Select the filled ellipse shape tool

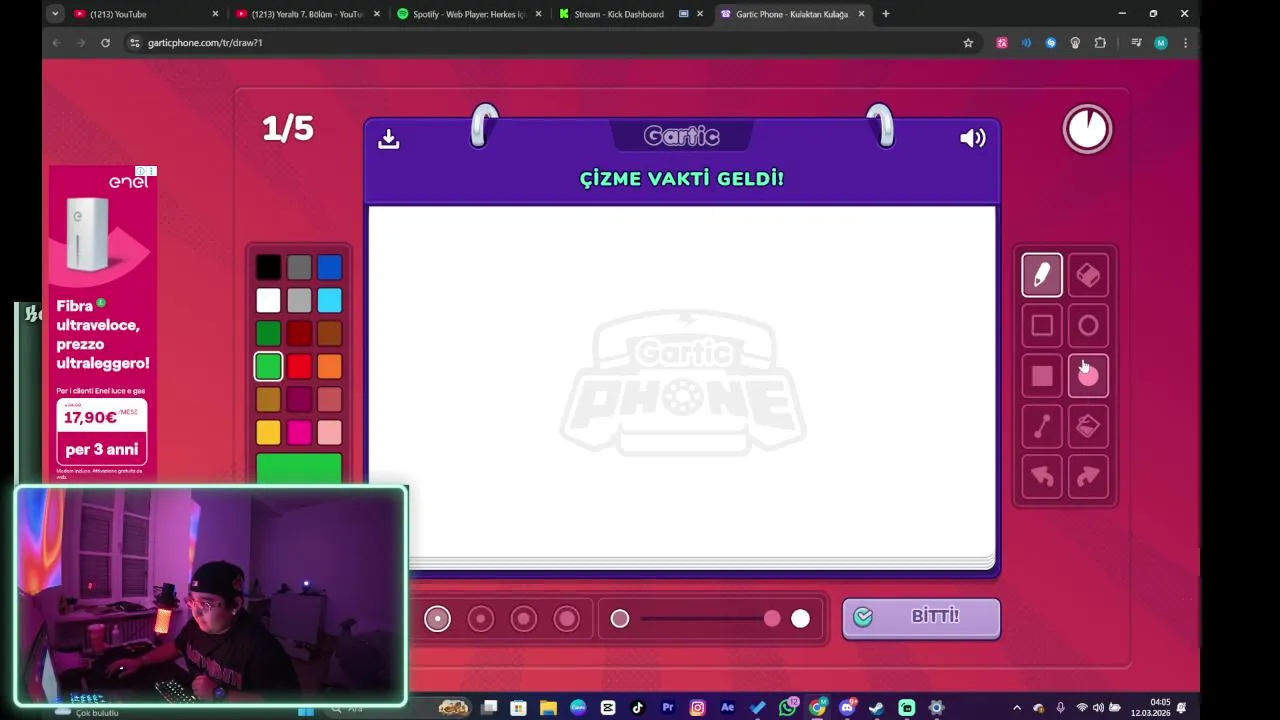click(x=1088, y=376)
